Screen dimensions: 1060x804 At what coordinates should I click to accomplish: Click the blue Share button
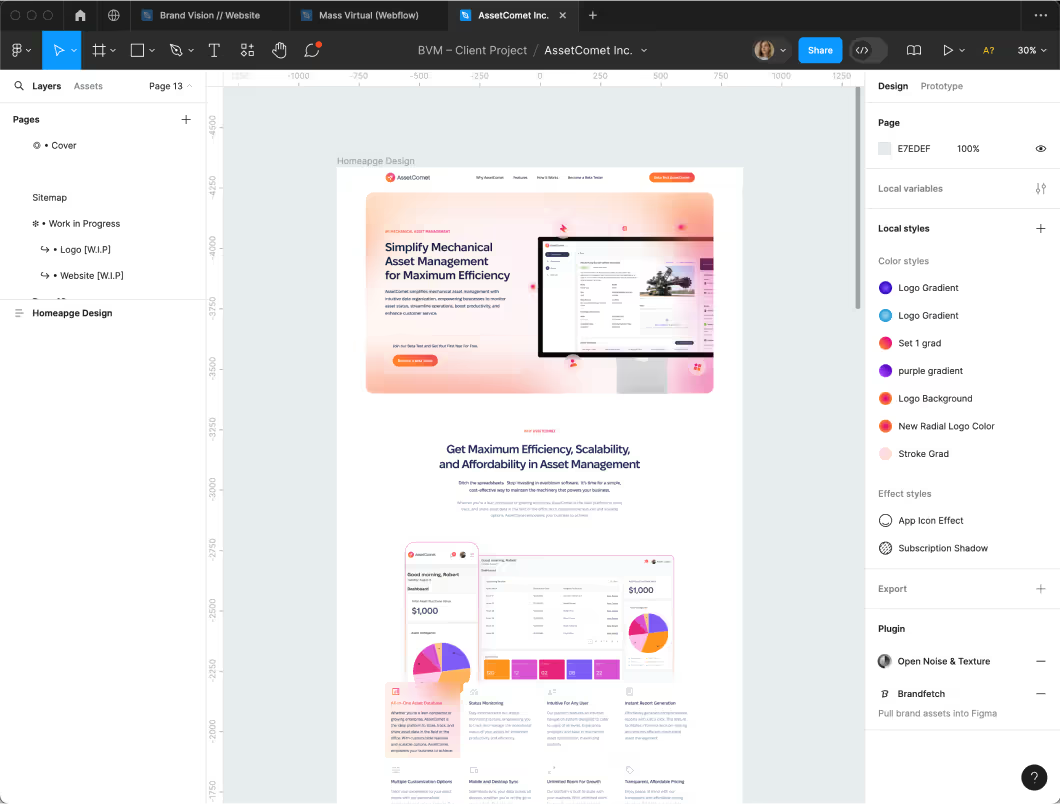point(819,50)
